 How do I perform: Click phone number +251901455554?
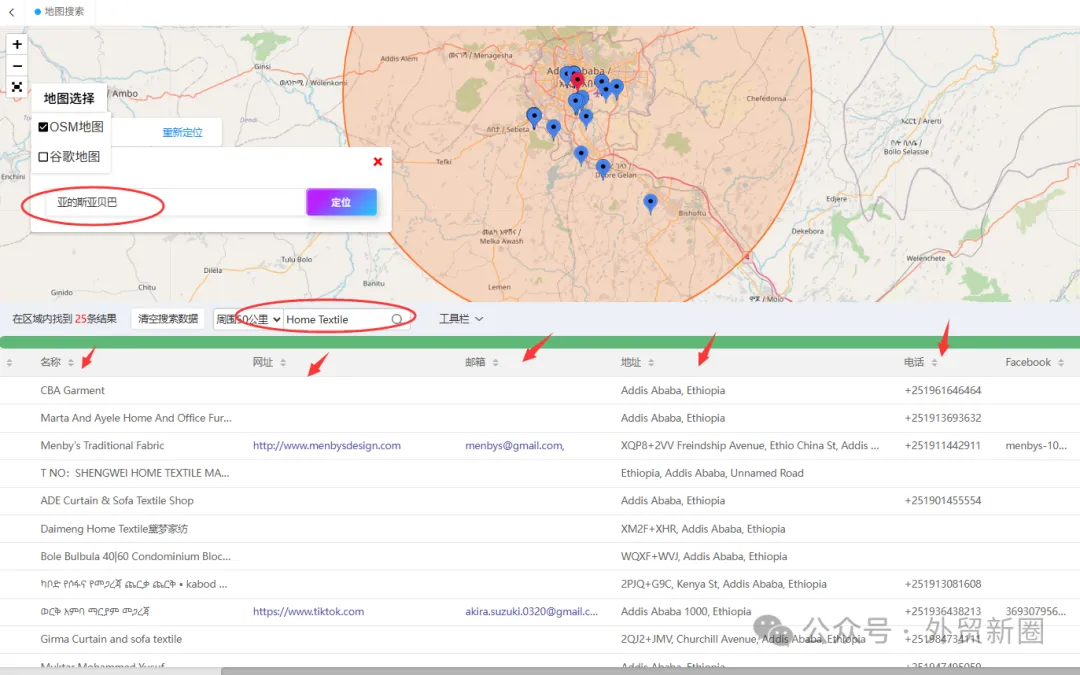pos(943,501)
